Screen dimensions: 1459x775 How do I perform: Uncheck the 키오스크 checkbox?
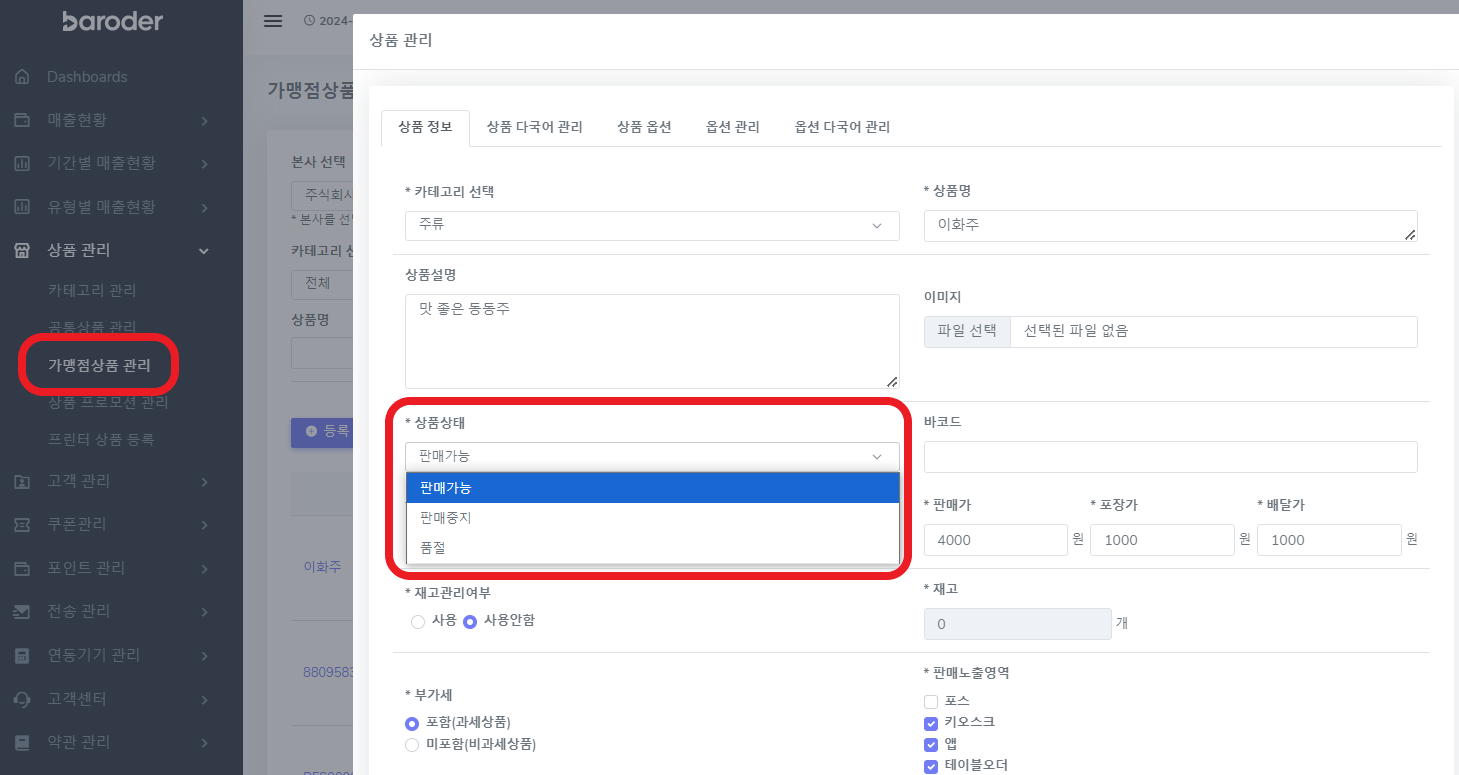coord(931,722)
